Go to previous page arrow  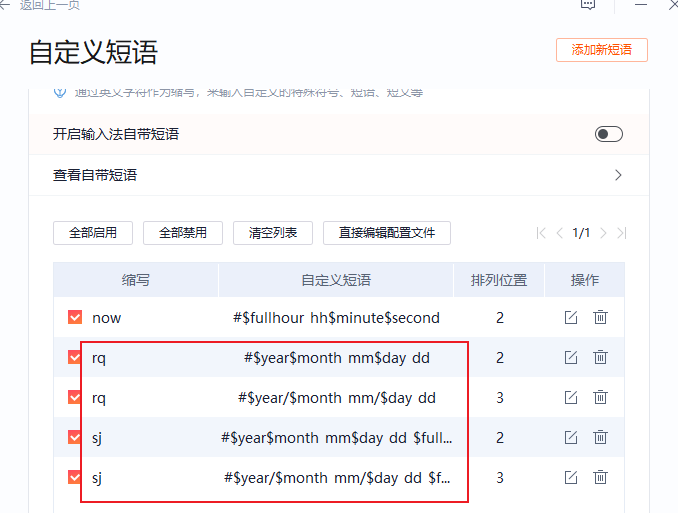(x=560, y=233)
